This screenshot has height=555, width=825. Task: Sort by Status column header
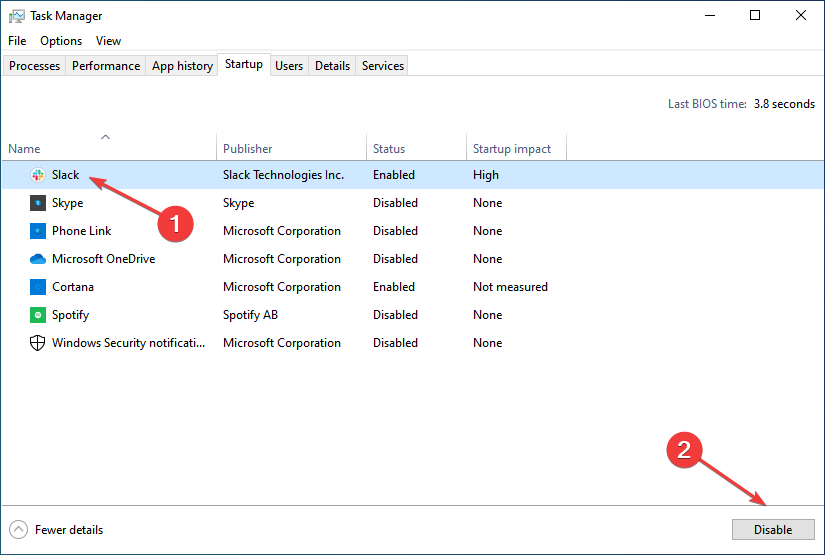pyautogui.click(x=389, y=149)
